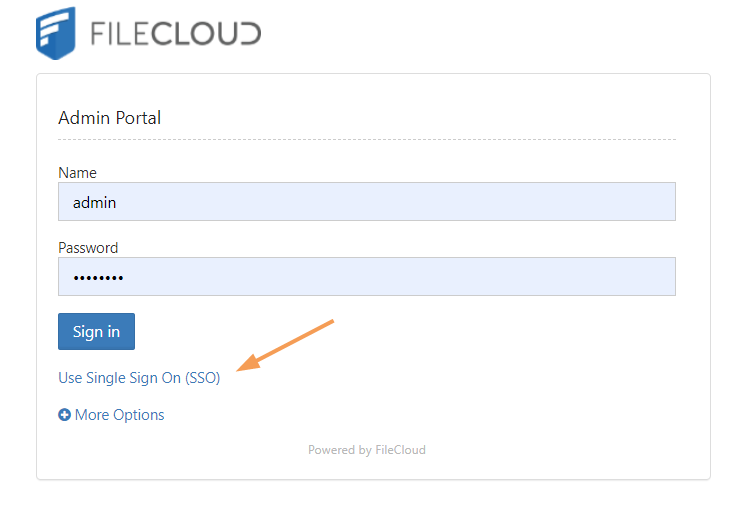Click the Admin Portal heading
This screenshot has width=748, height=527.
110,118
